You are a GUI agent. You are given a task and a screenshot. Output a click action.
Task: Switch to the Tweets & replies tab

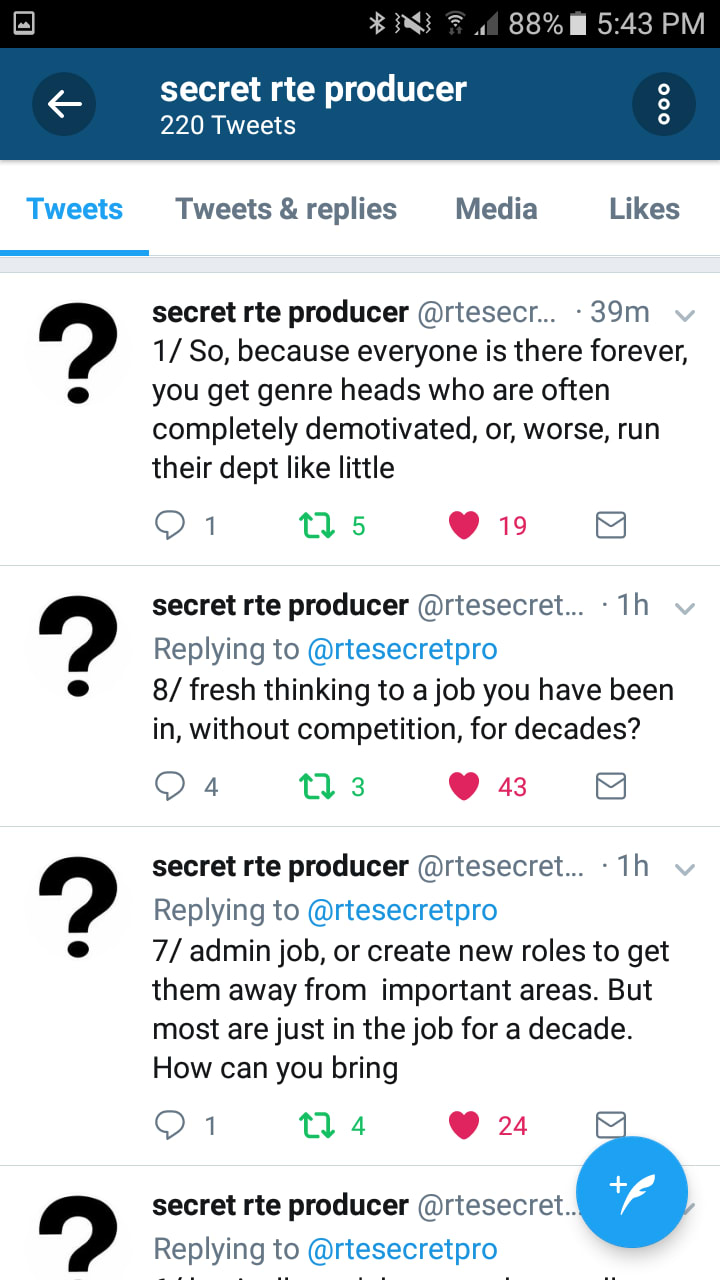tap(286, 209)
